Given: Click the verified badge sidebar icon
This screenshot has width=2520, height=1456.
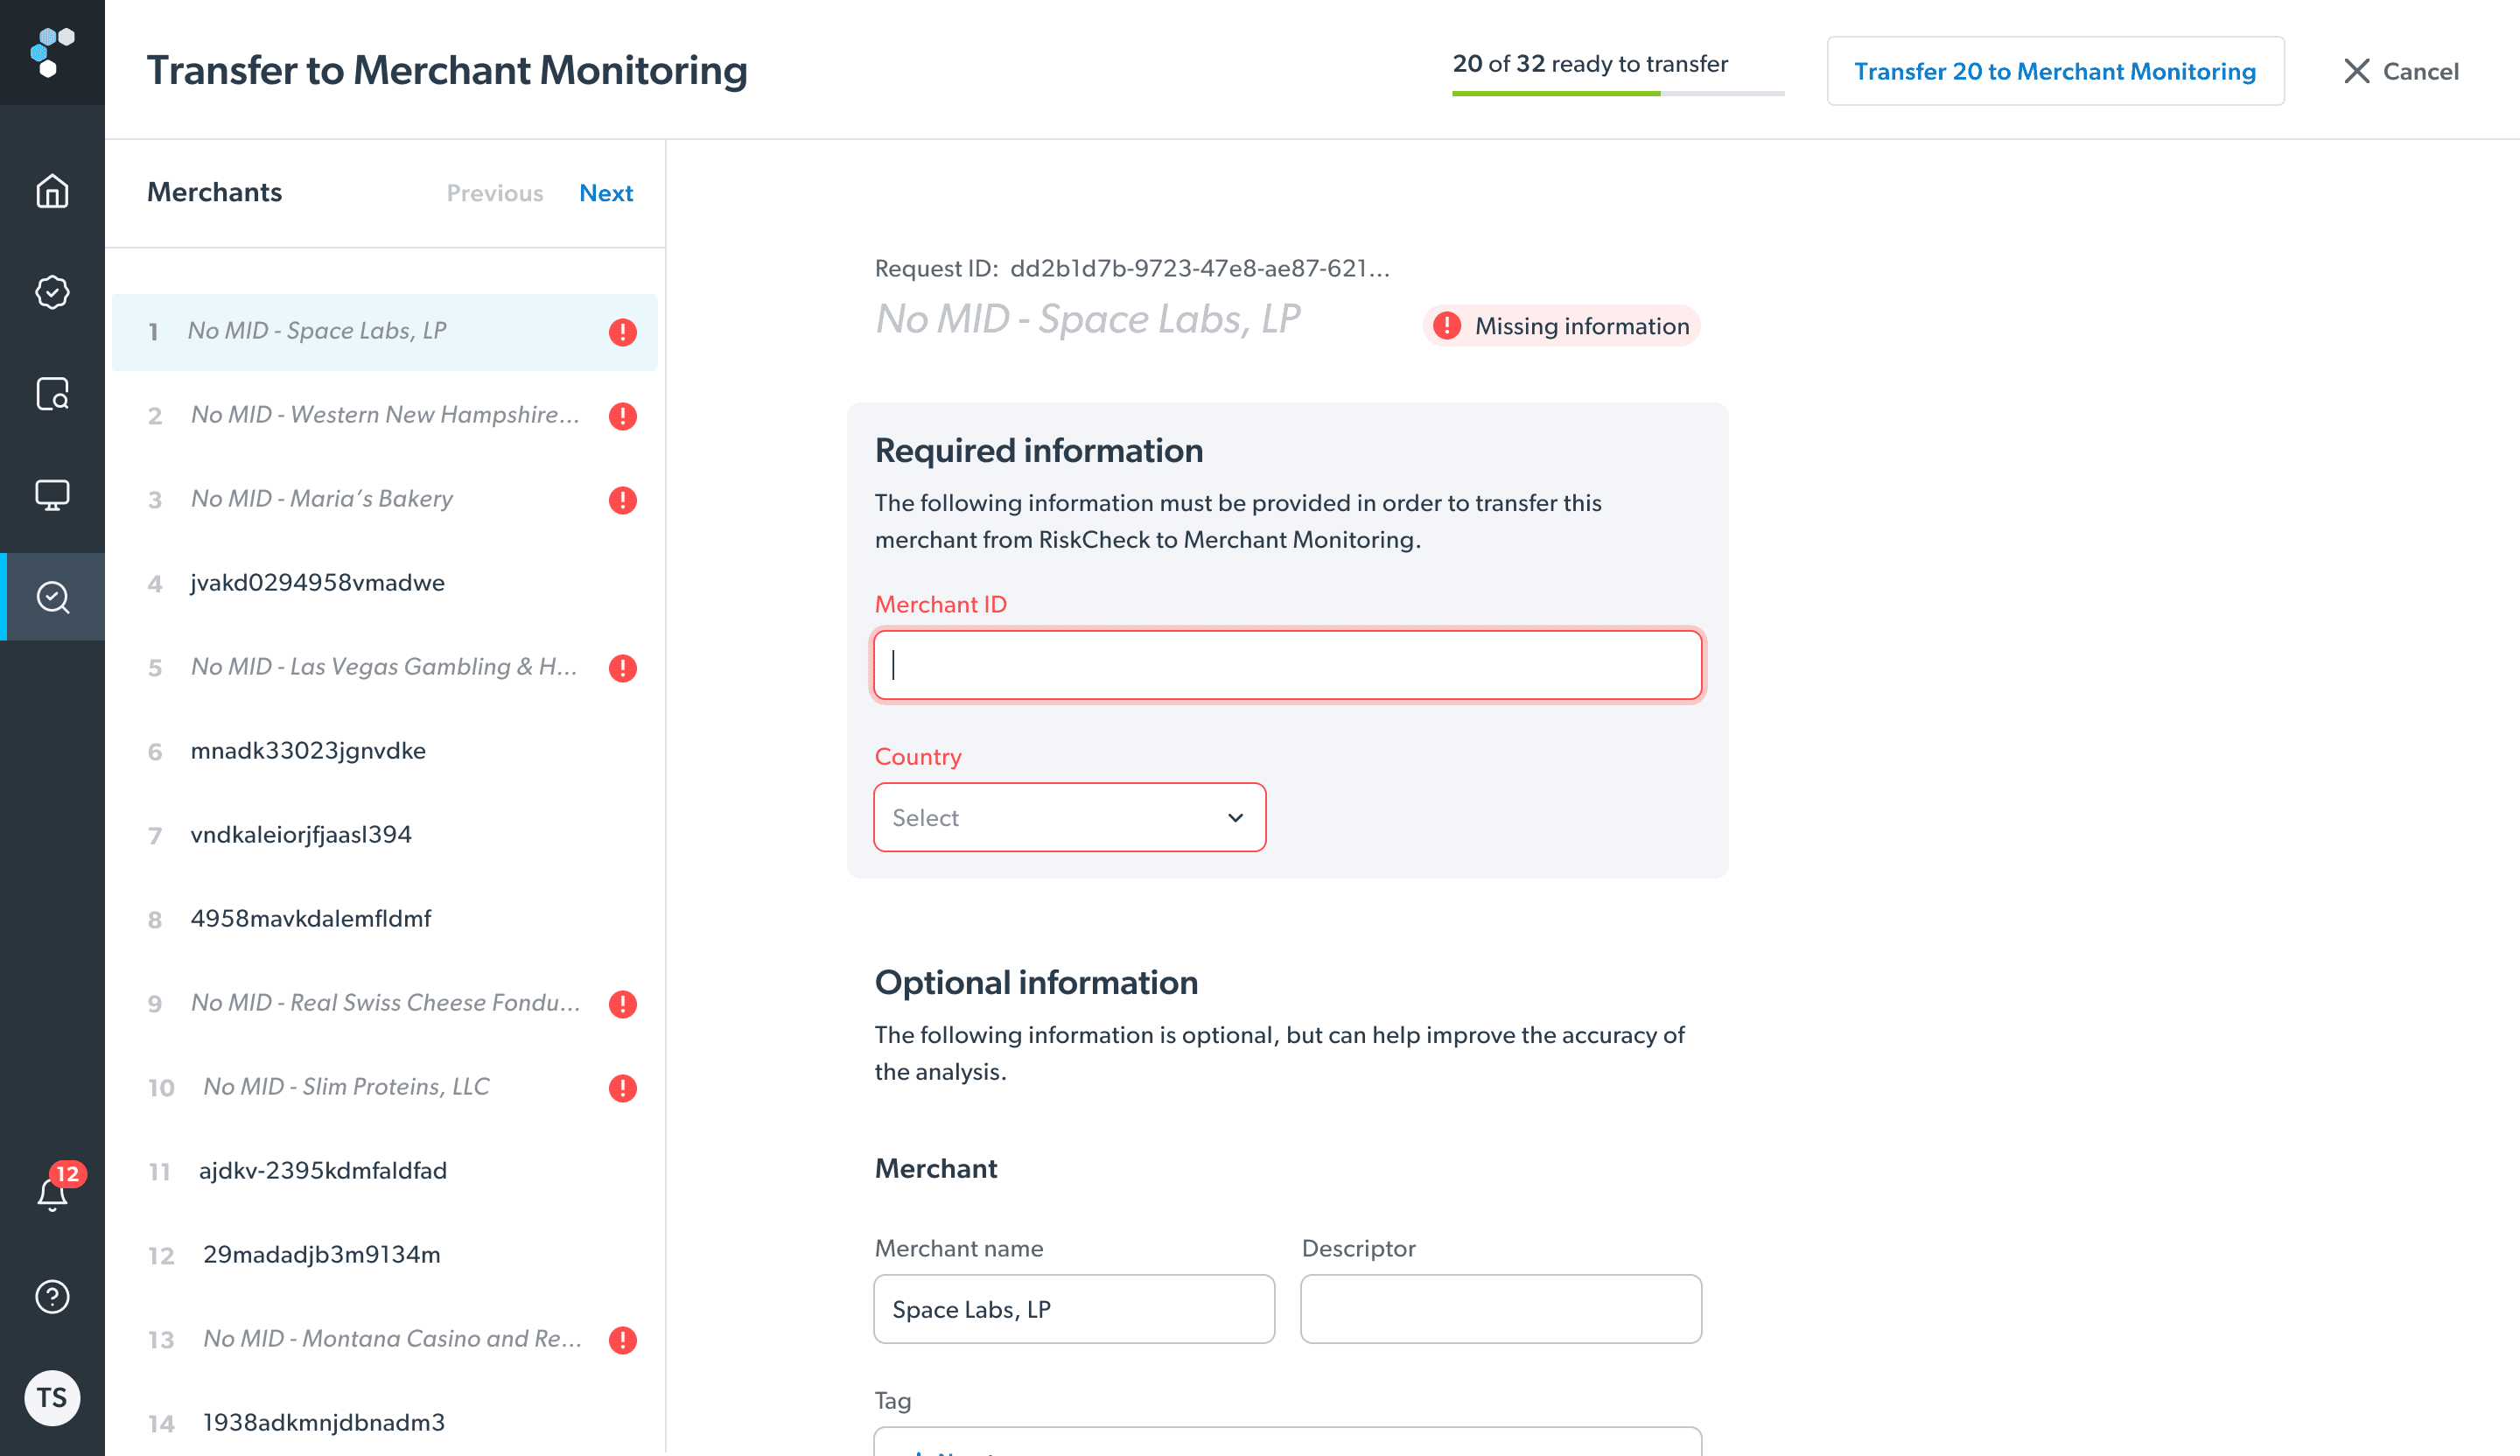Looking at the screenshot, I should click(52, 292).
